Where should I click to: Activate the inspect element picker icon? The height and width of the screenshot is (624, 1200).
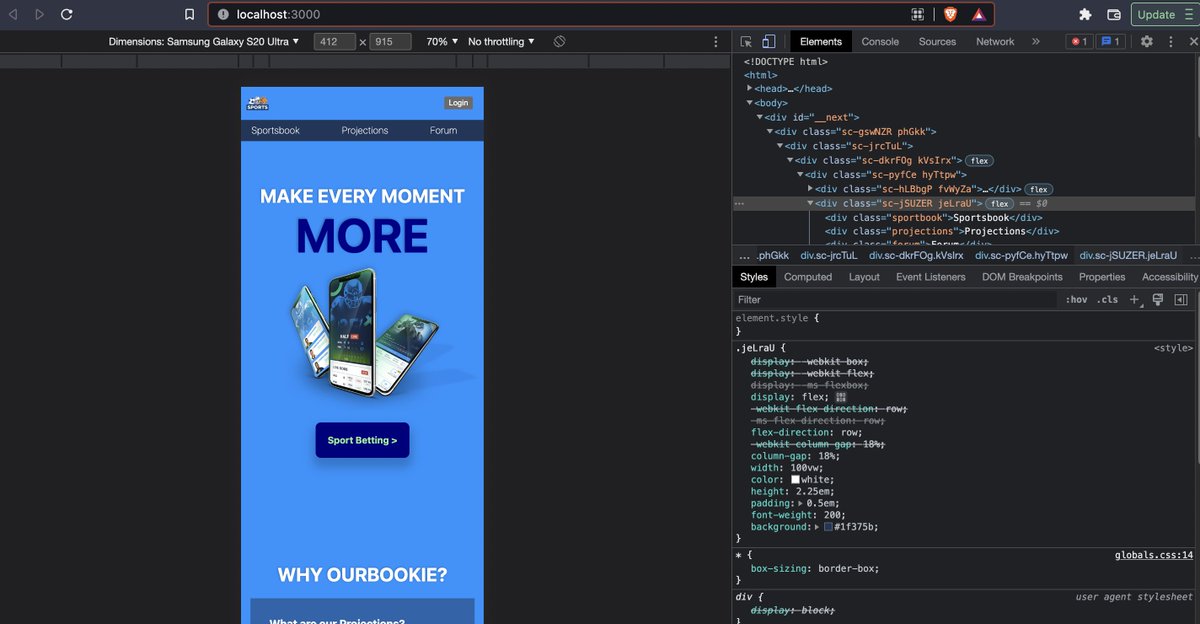pos(746,42)
